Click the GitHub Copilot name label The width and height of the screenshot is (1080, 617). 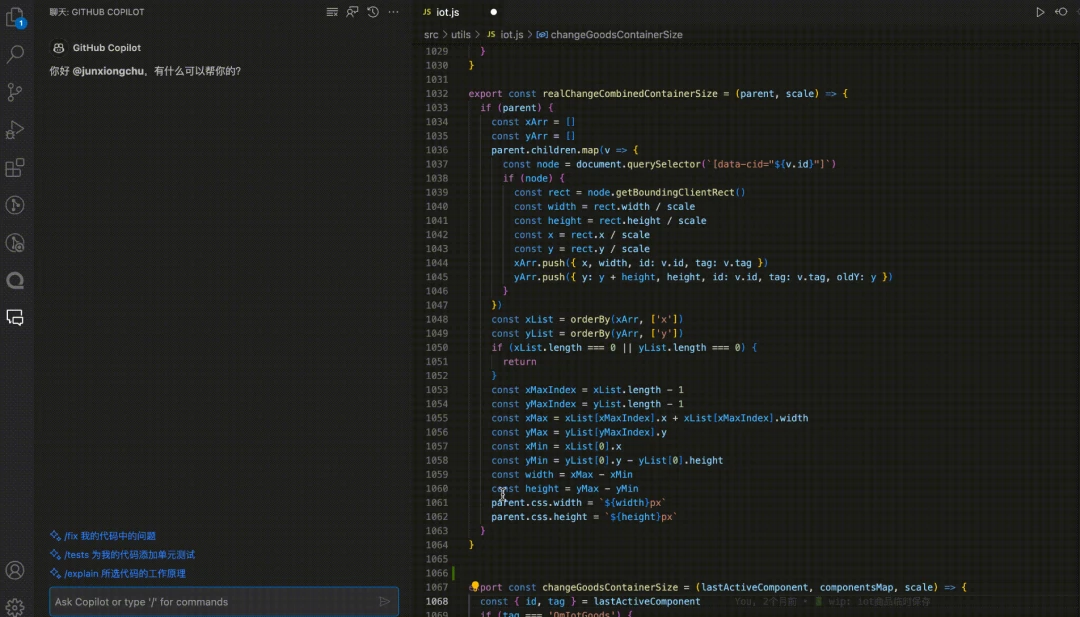point(107,48)
